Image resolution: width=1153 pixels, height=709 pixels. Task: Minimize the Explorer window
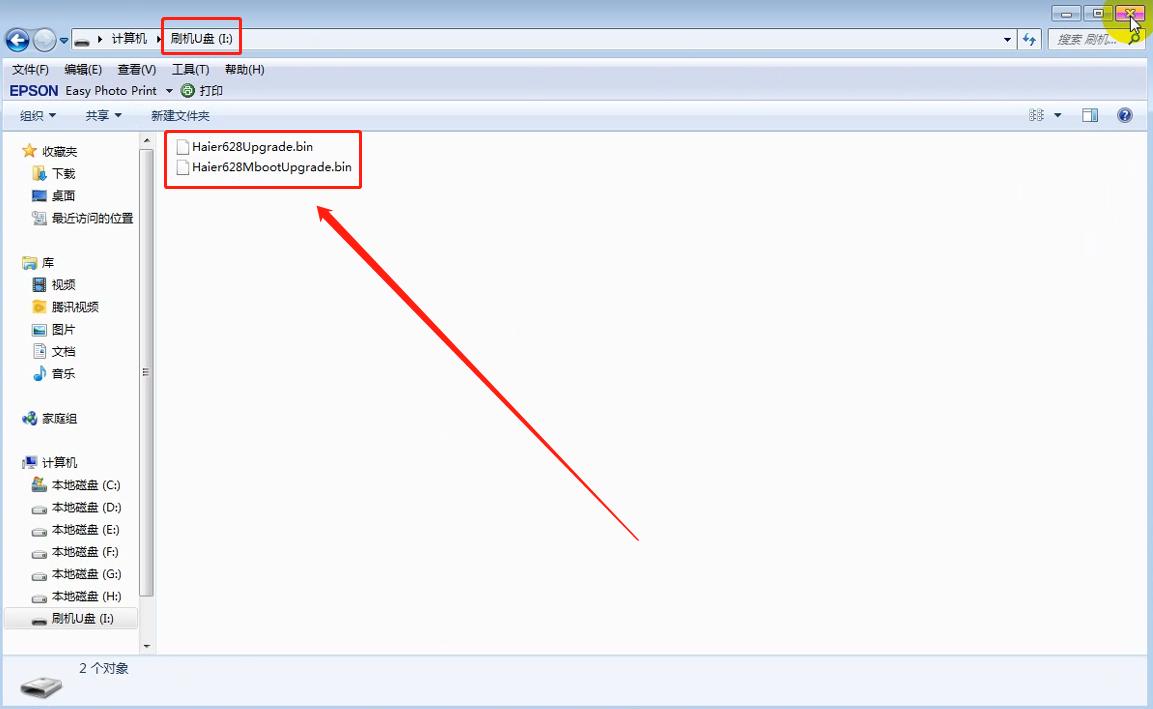pyautogui.click(x=1065, y=14)
